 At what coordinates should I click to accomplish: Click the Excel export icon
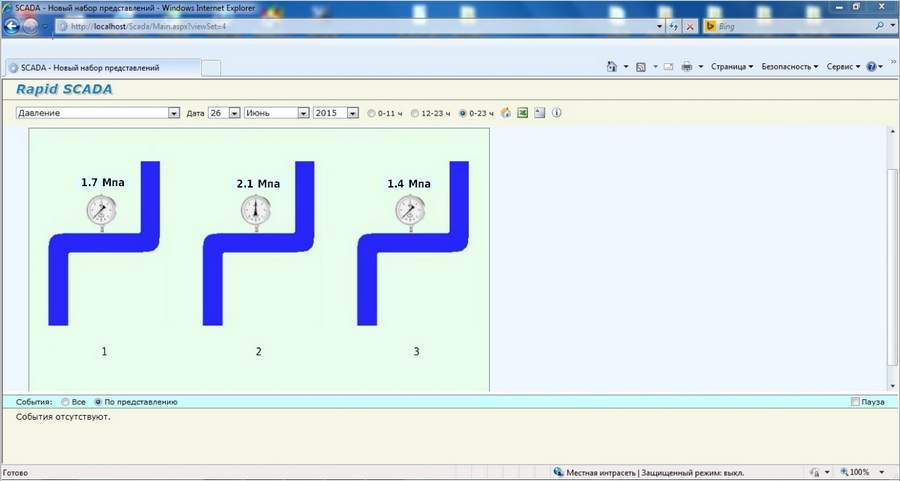(523, 113)
